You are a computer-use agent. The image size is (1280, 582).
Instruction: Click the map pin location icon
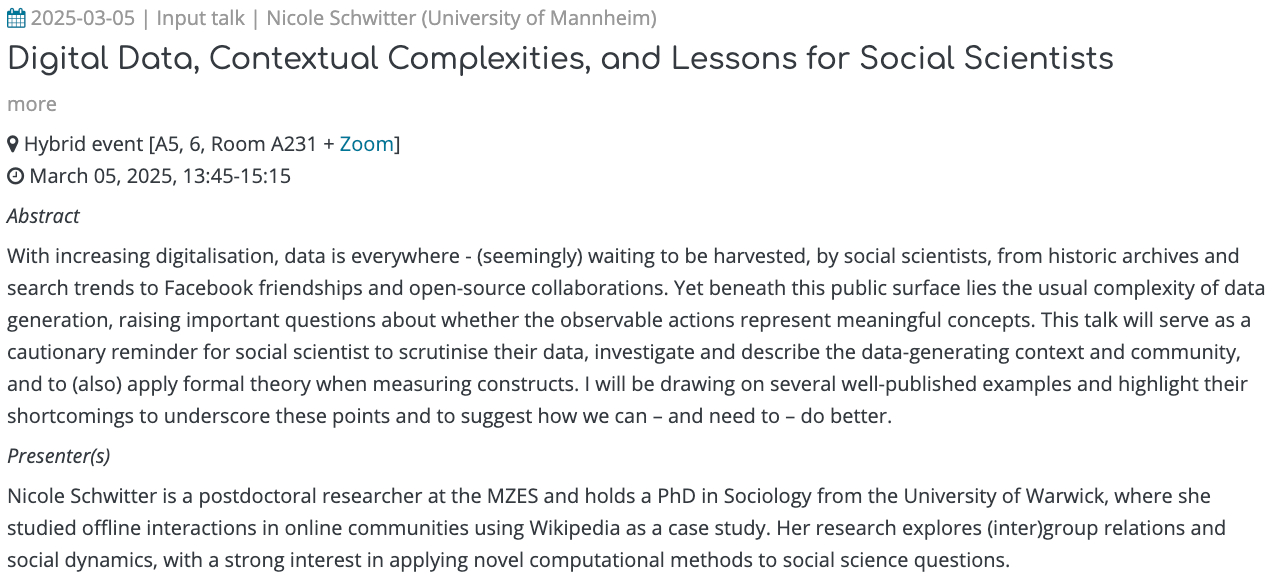point(13,144)
